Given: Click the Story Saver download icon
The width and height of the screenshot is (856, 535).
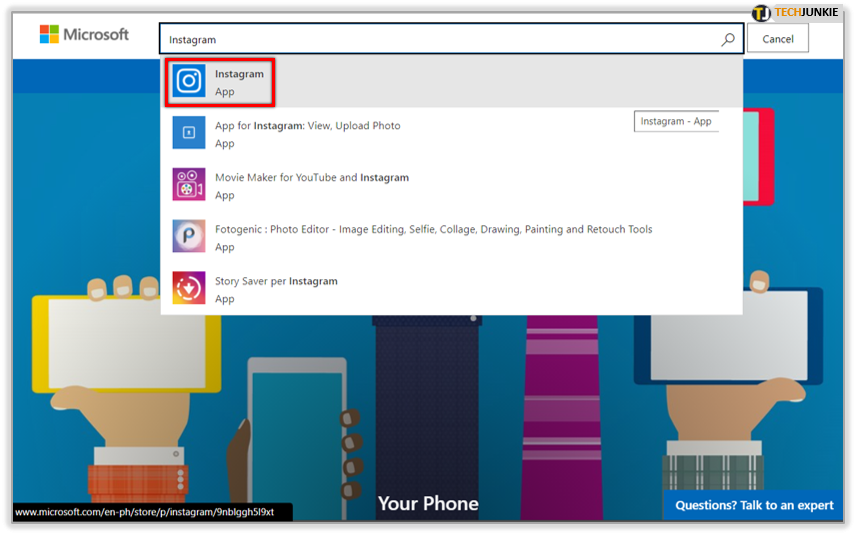Looking at the screenshot, I should [x=189, y=288].
